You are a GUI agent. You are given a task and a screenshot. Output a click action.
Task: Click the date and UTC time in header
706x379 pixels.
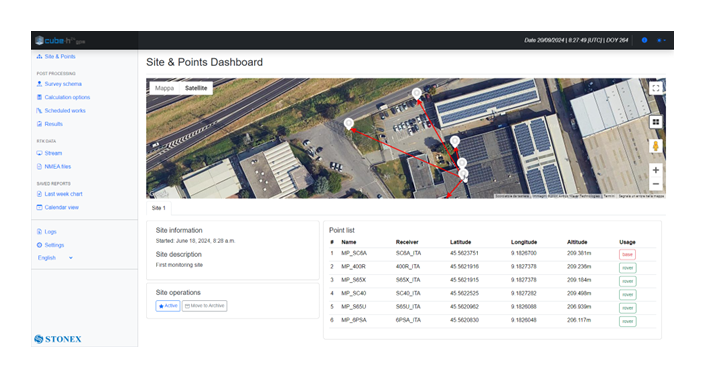(x=576, y=40)
